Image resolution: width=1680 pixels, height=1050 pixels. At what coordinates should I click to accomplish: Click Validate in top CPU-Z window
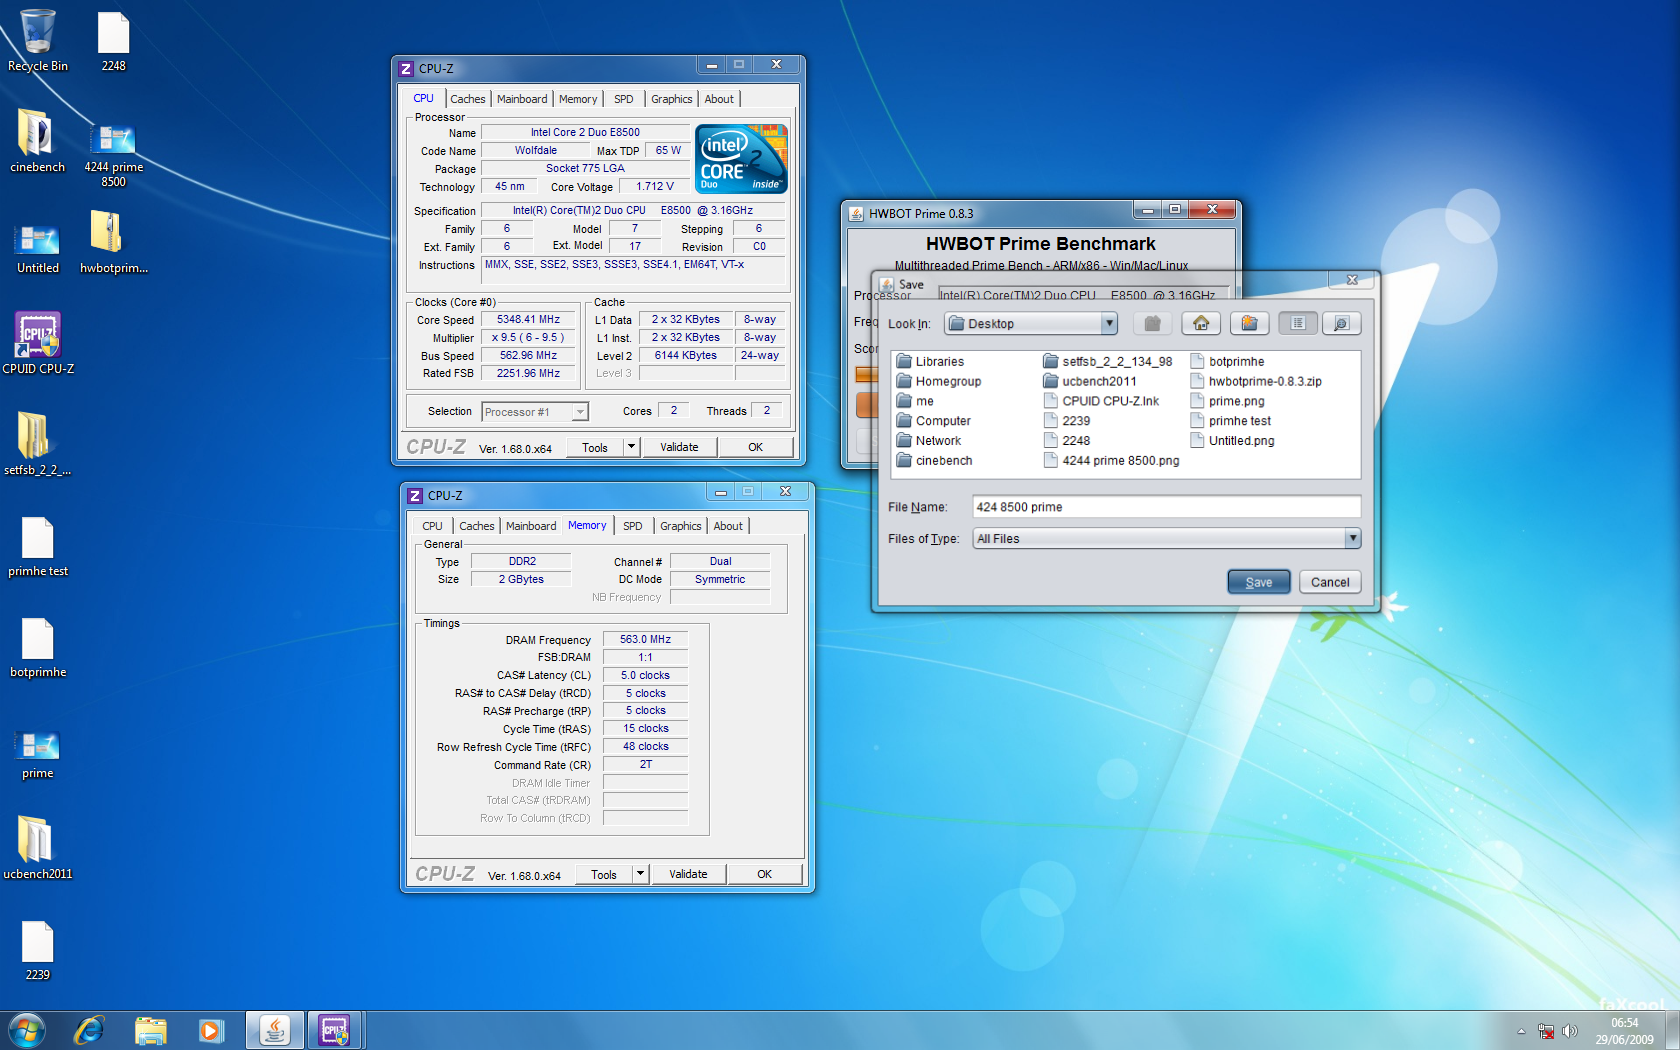679,447
